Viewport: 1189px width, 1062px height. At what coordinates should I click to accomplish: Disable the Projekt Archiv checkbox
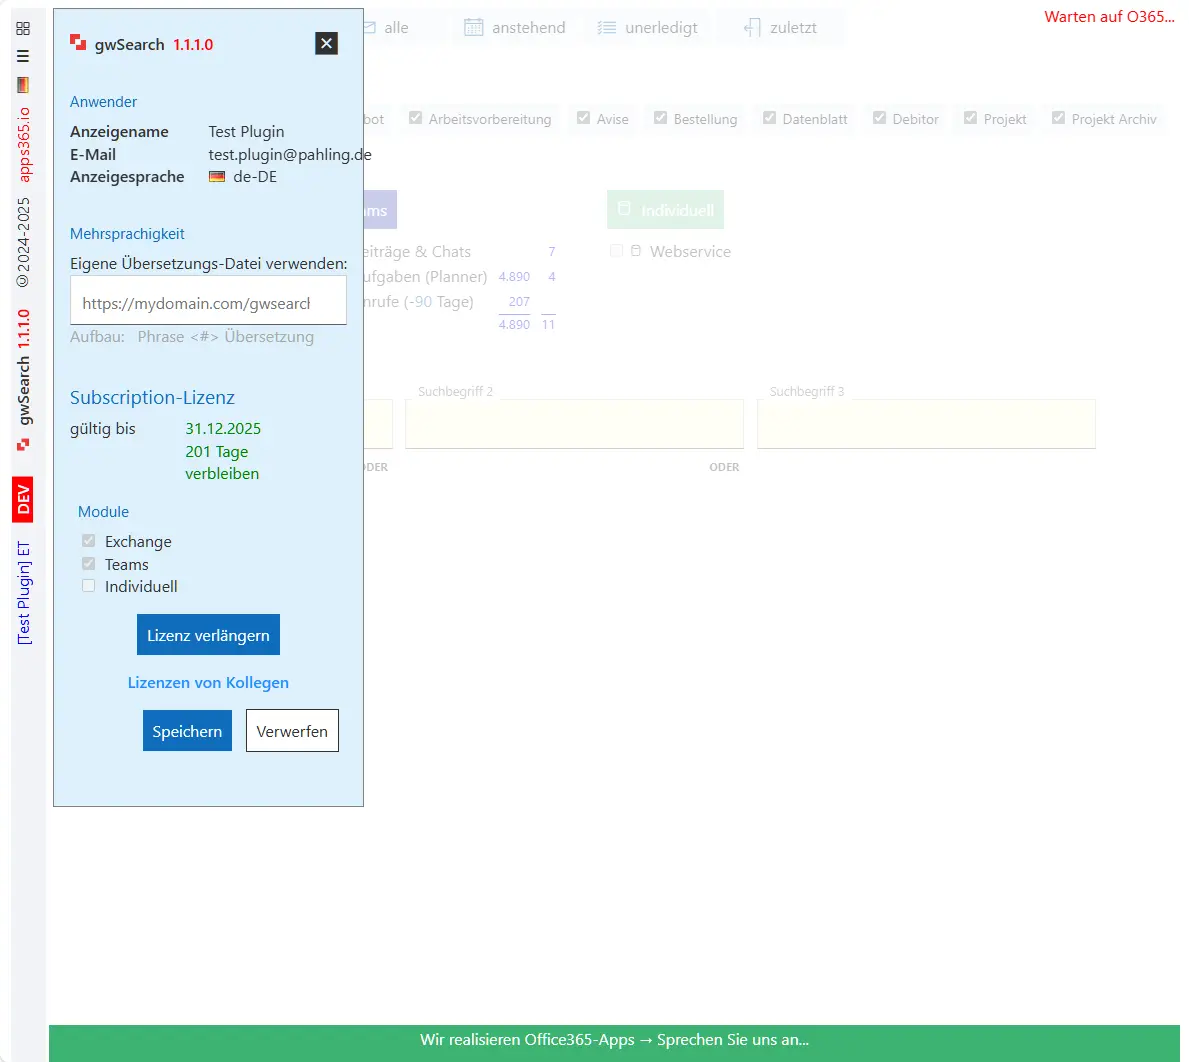[1059, 118]
